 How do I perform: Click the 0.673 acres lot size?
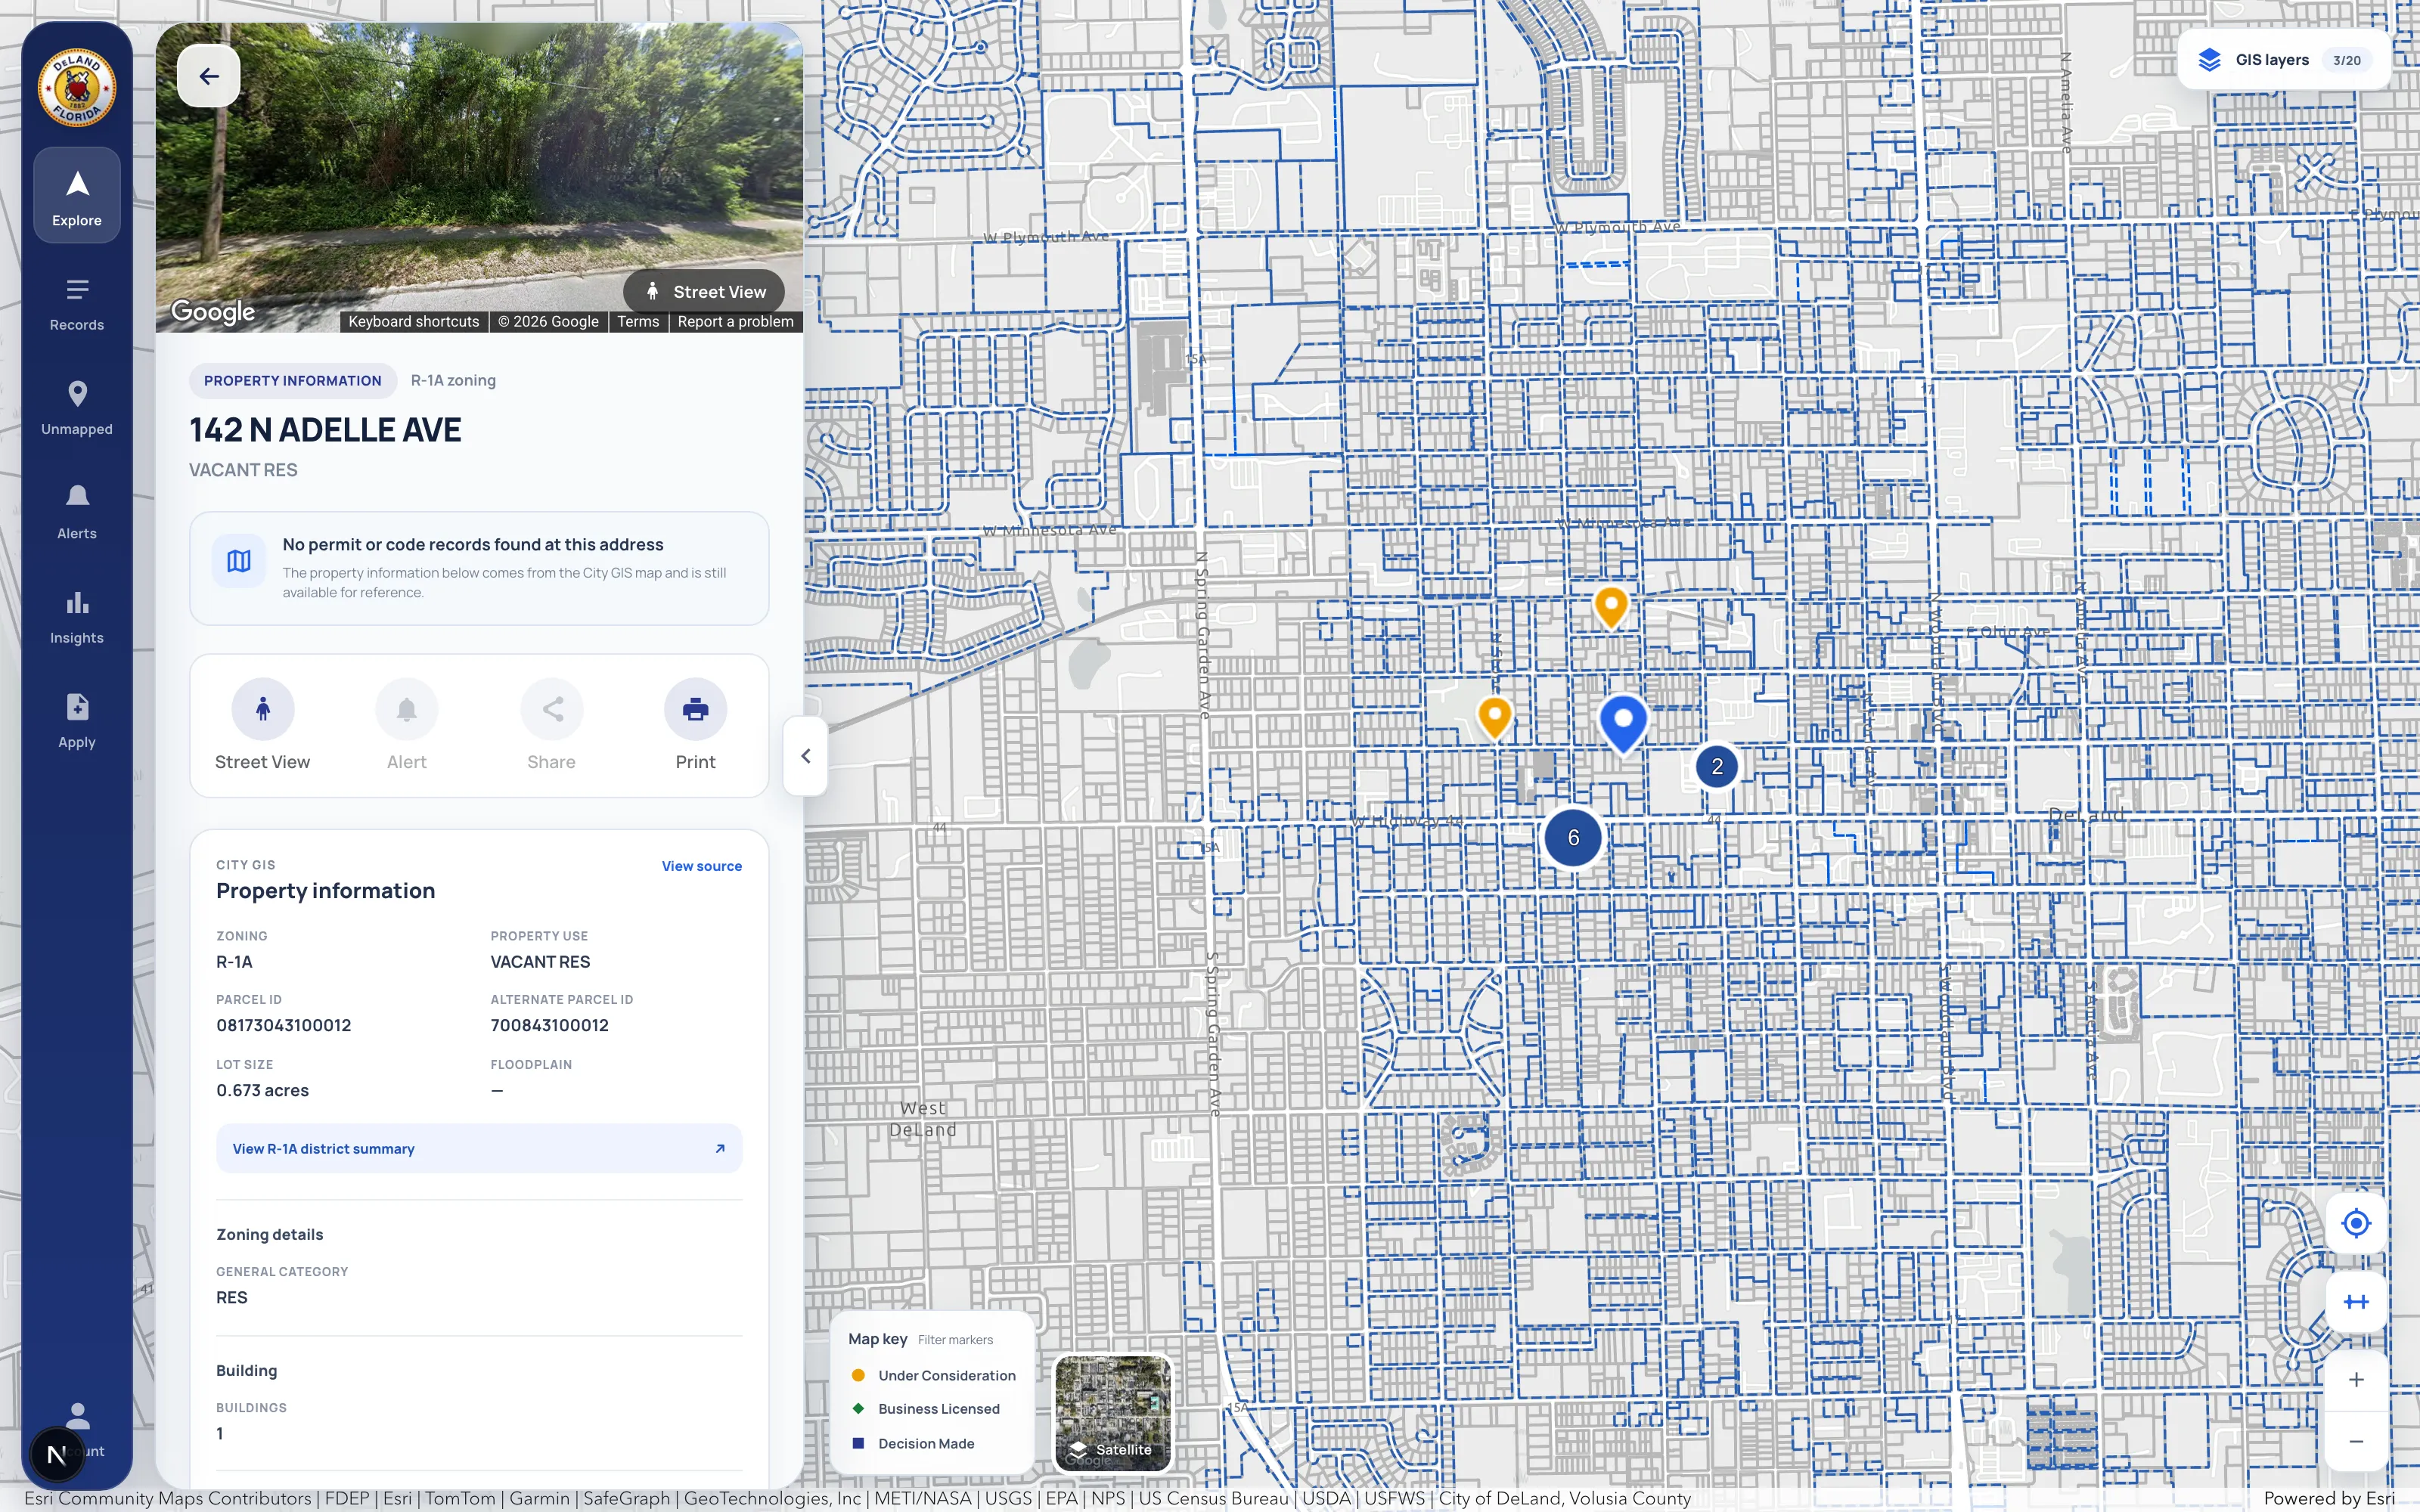pos(263,1091)
